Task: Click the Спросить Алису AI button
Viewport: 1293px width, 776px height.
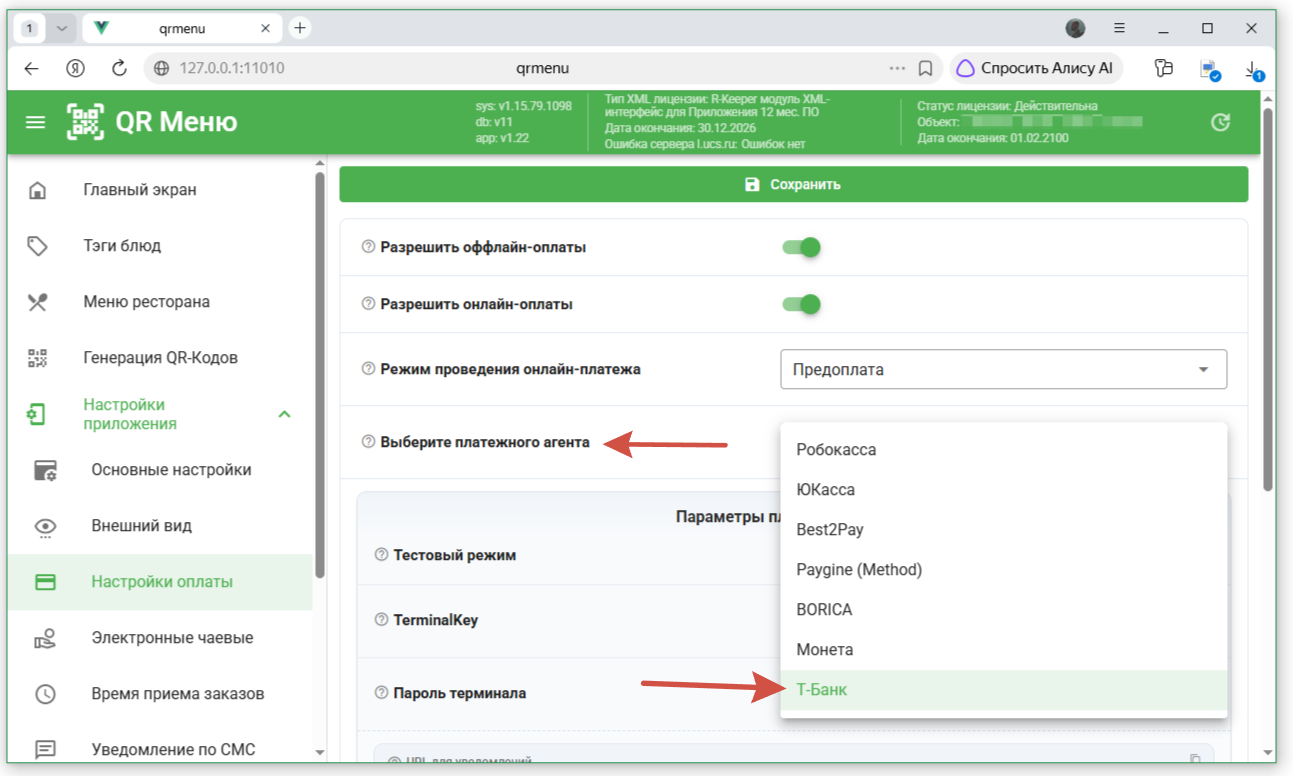Action: [1036, 68]
